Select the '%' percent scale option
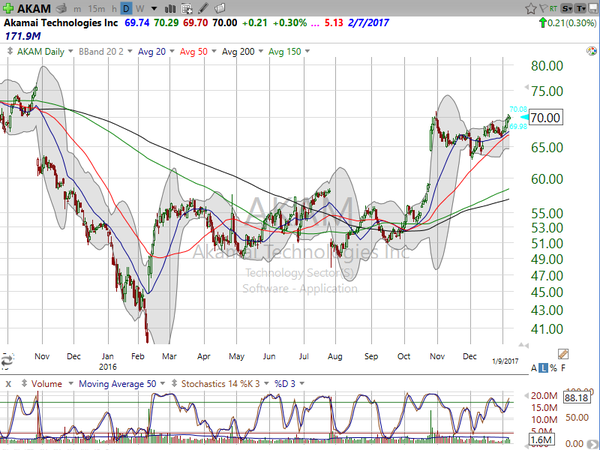The height and width of the screenshot is (450, 600). (553, 368)
